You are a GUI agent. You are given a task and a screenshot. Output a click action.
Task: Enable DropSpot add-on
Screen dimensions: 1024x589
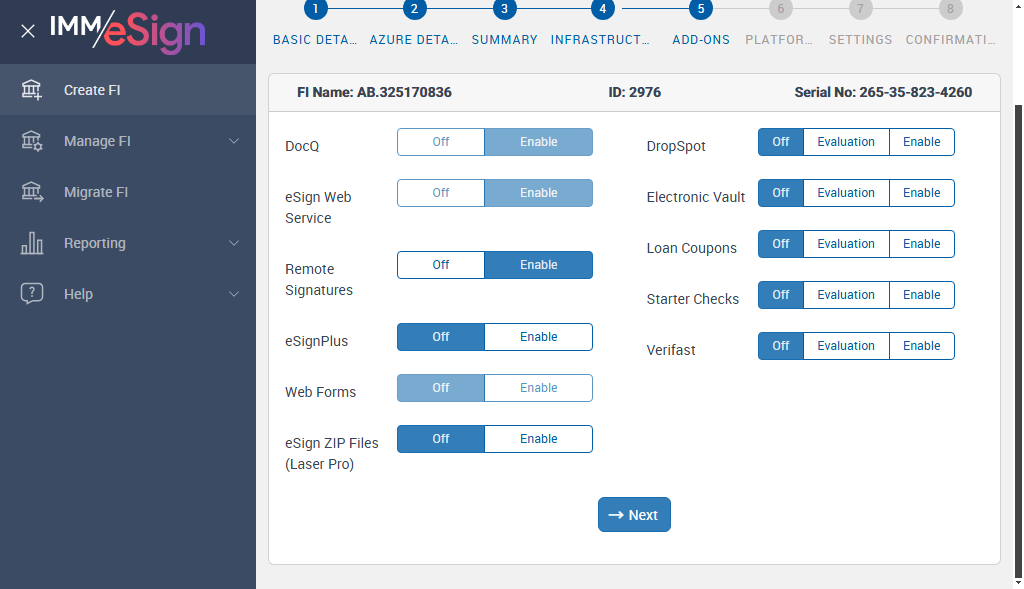[921, 142]
